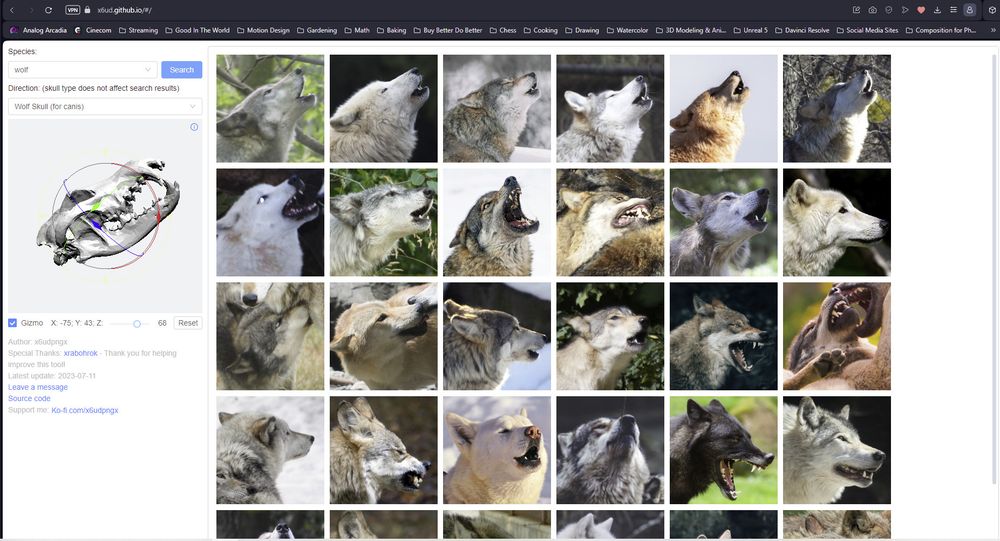
Task: Open the Social Media Sites bookmarks folder
Action: [x=867, y=30]
